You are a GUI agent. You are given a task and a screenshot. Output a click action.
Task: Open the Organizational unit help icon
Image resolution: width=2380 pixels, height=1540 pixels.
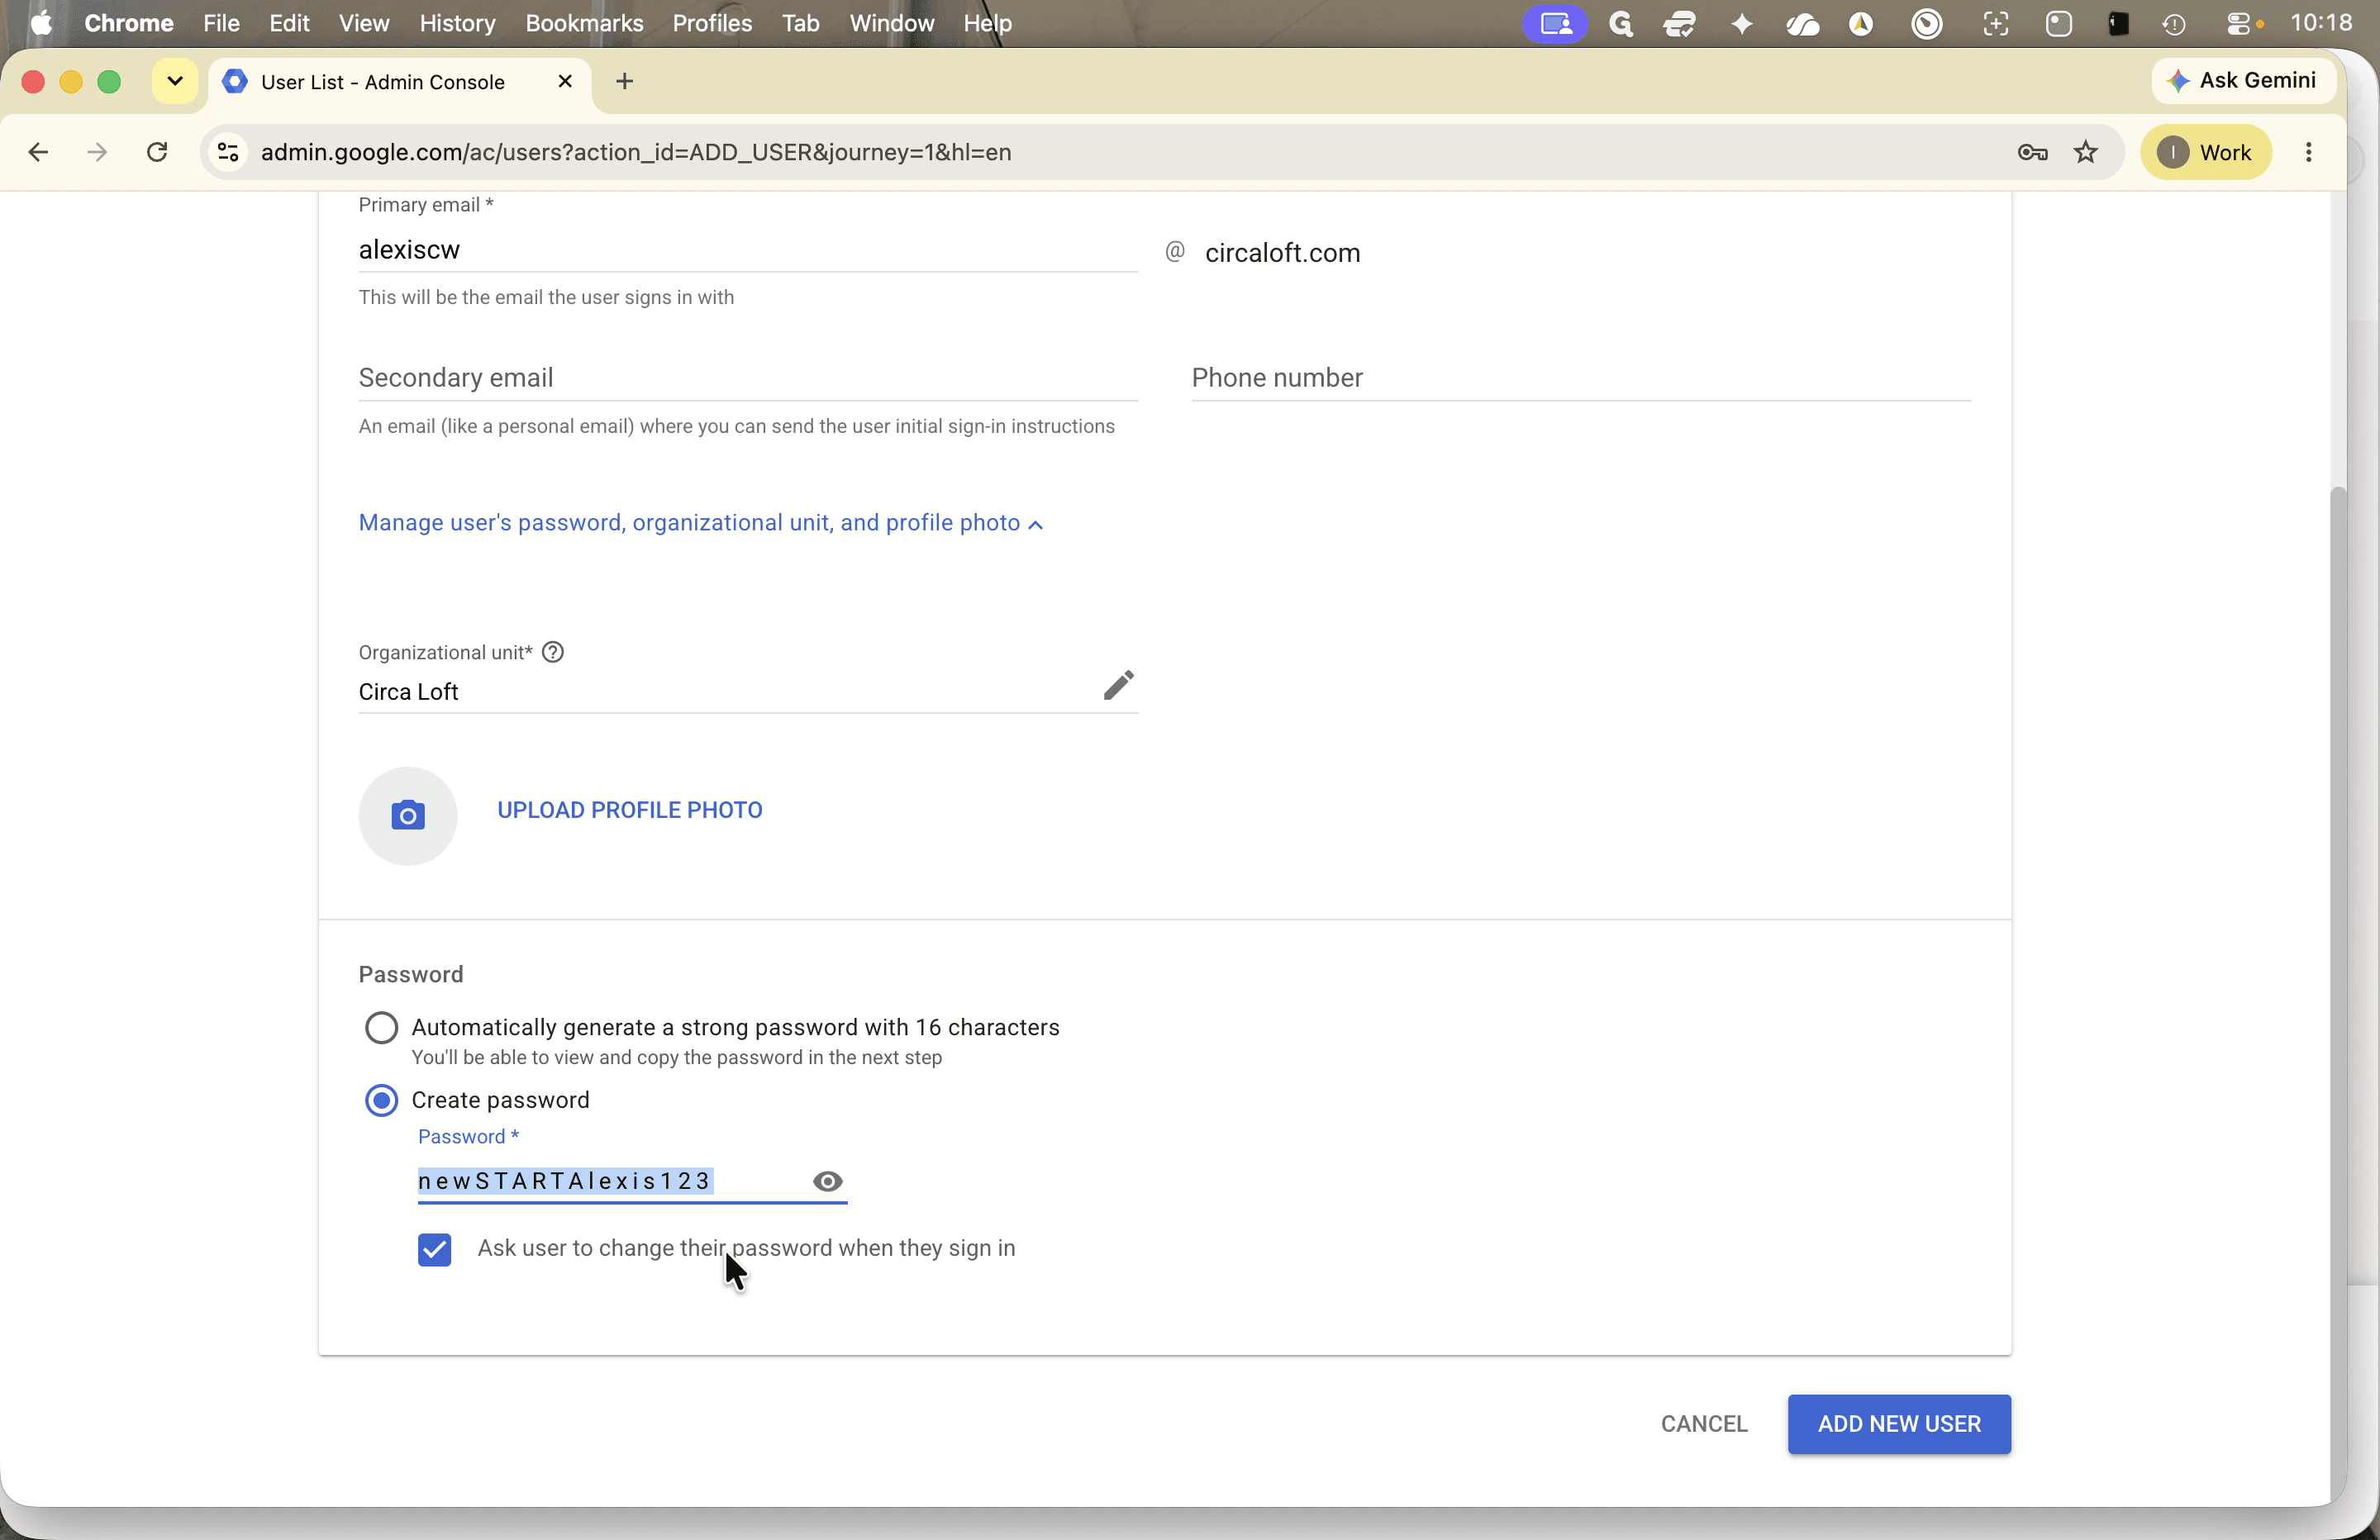pyautogui.click(x=552, y=652)
